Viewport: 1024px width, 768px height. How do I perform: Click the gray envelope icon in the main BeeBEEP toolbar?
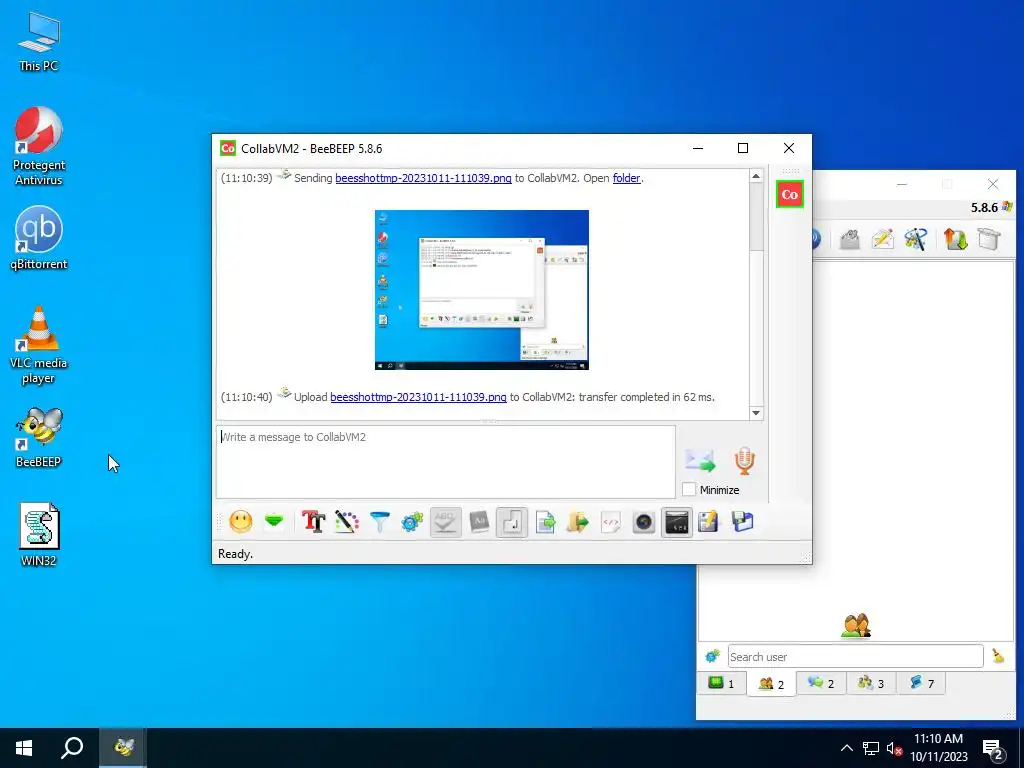[x=849, y=239]
